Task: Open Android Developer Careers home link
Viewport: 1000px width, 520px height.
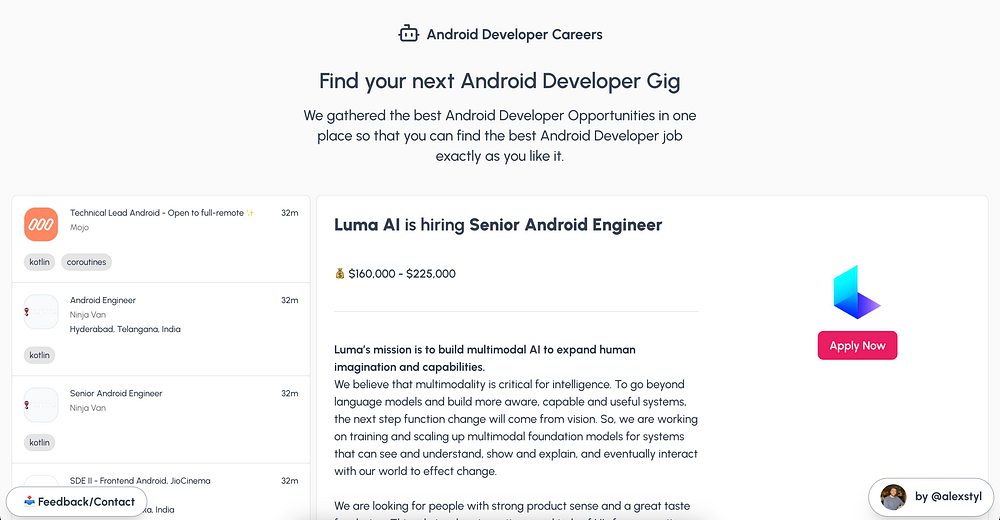Action: 514,34
